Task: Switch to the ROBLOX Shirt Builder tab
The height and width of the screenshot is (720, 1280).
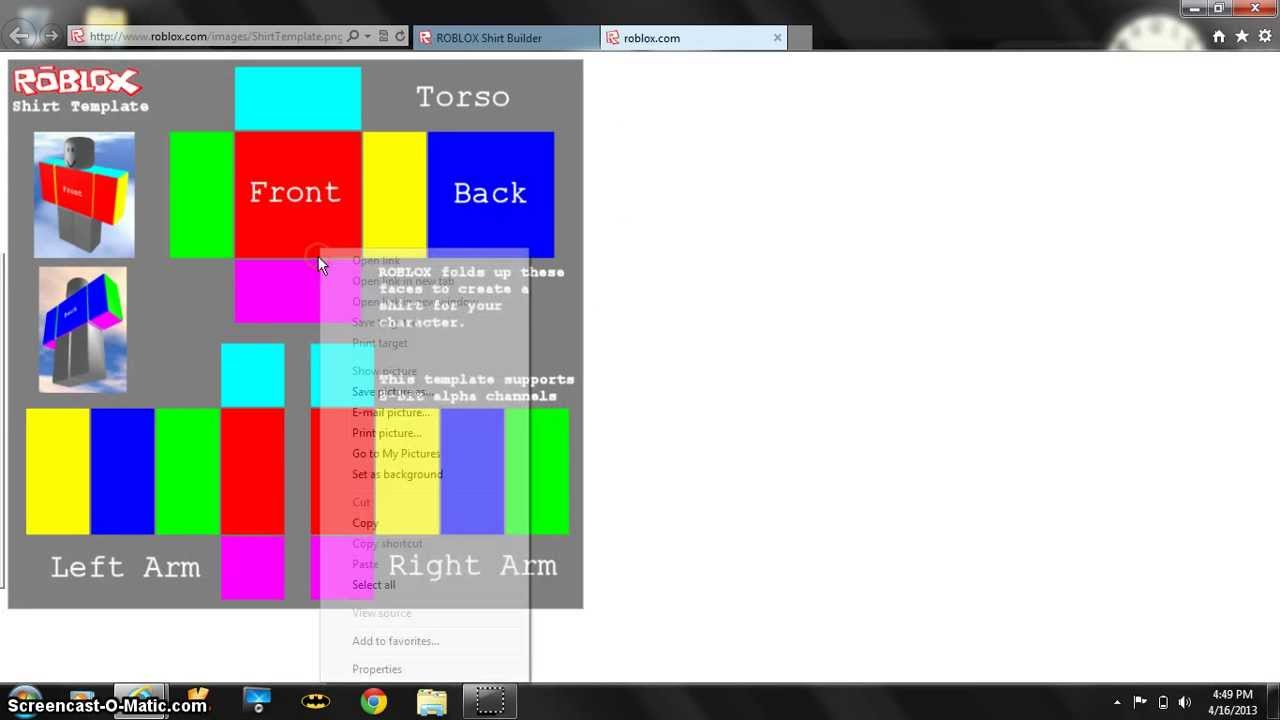Action: click(x=506, y=38)
